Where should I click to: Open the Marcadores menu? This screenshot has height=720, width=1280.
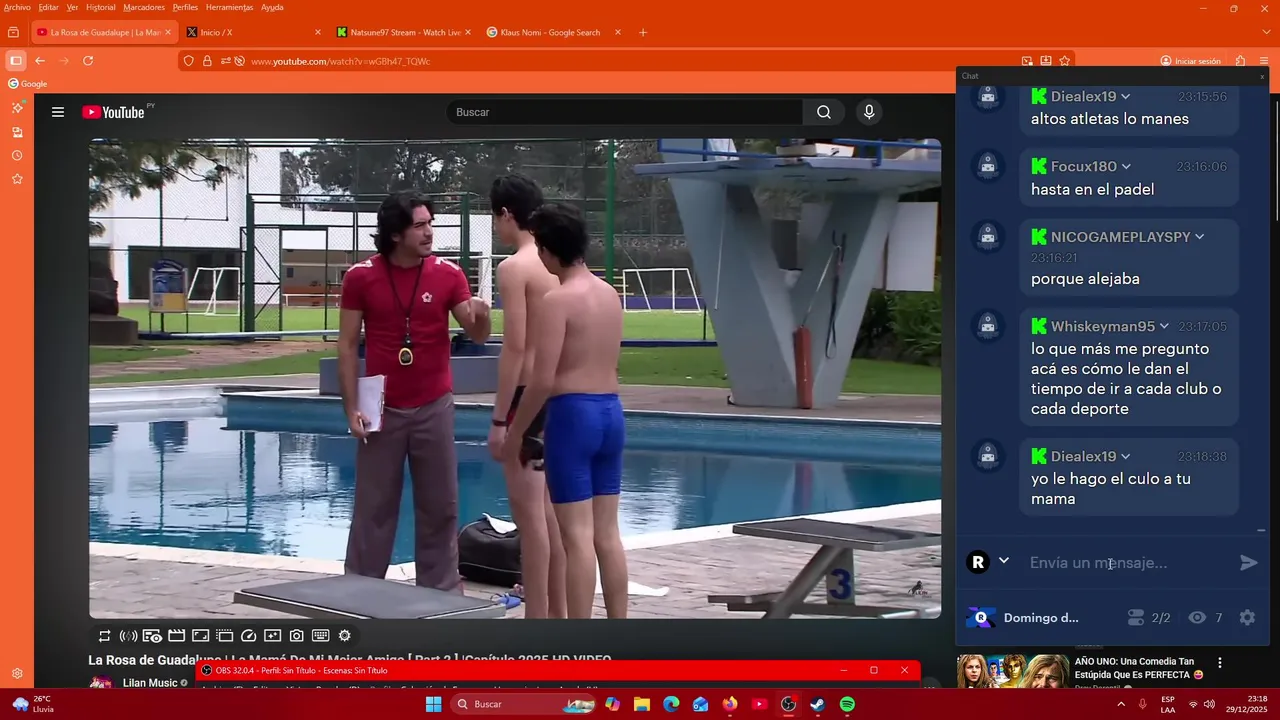[144, 7]
